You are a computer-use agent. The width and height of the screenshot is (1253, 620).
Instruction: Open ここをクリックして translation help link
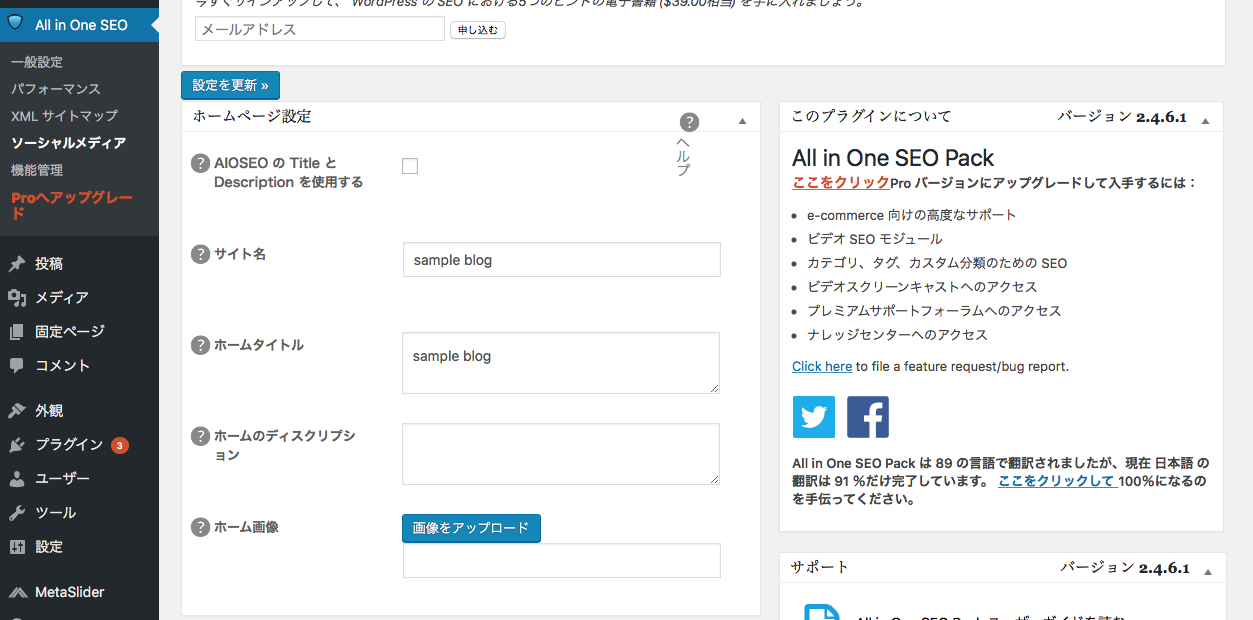tap(1056, 481)
